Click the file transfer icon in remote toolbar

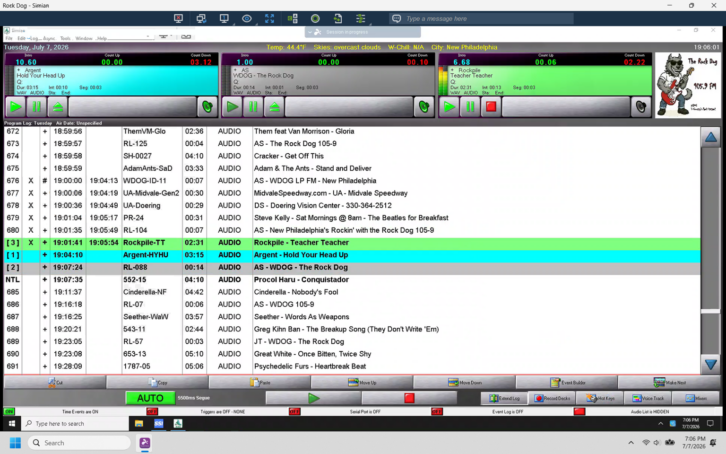[338, 19]
